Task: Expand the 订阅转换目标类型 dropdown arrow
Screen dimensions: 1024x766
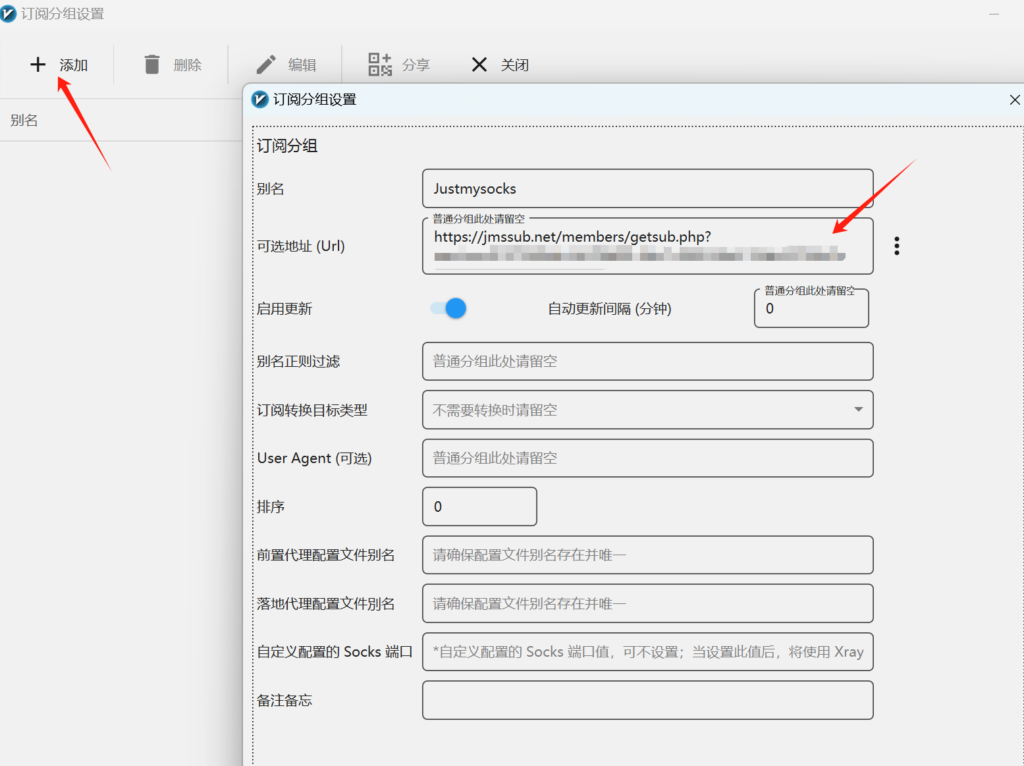Action: (858, 410)
